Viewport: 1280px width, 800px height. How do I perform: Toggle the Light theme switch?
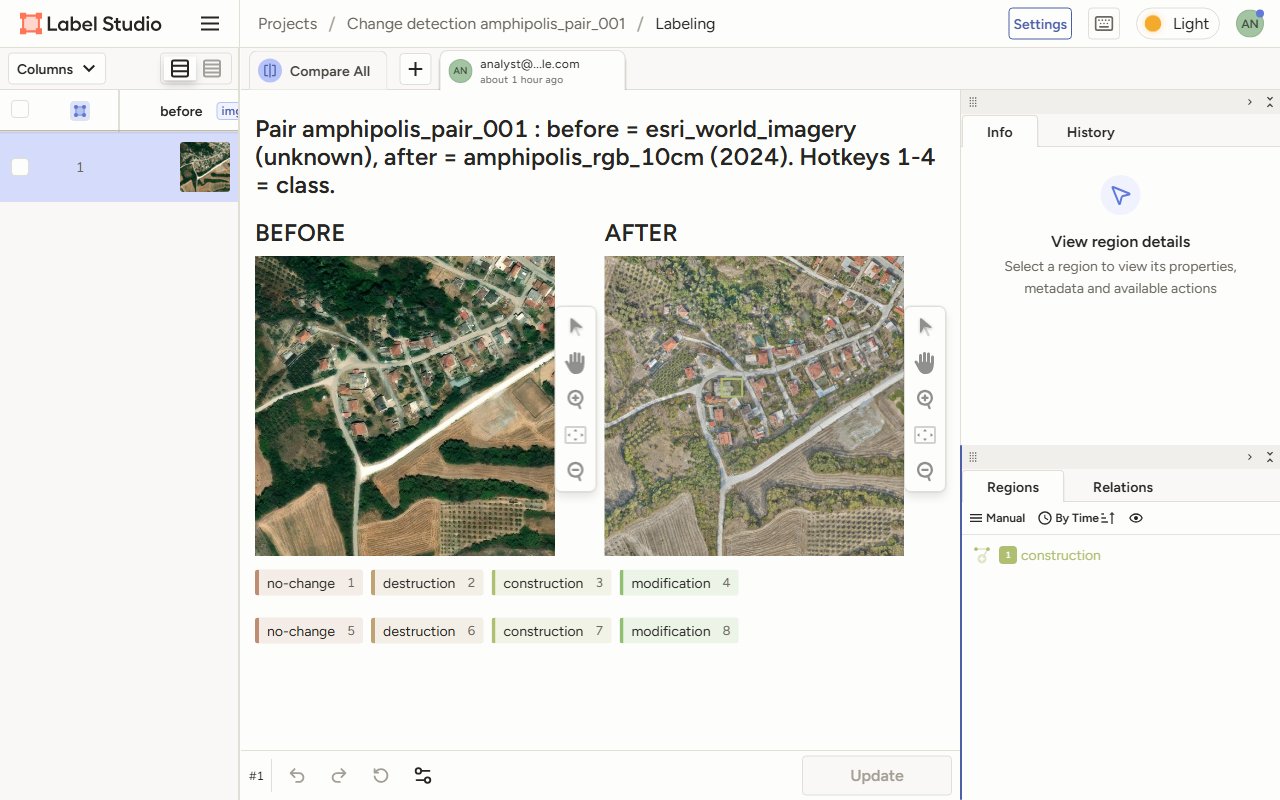tap(1178, 24)
